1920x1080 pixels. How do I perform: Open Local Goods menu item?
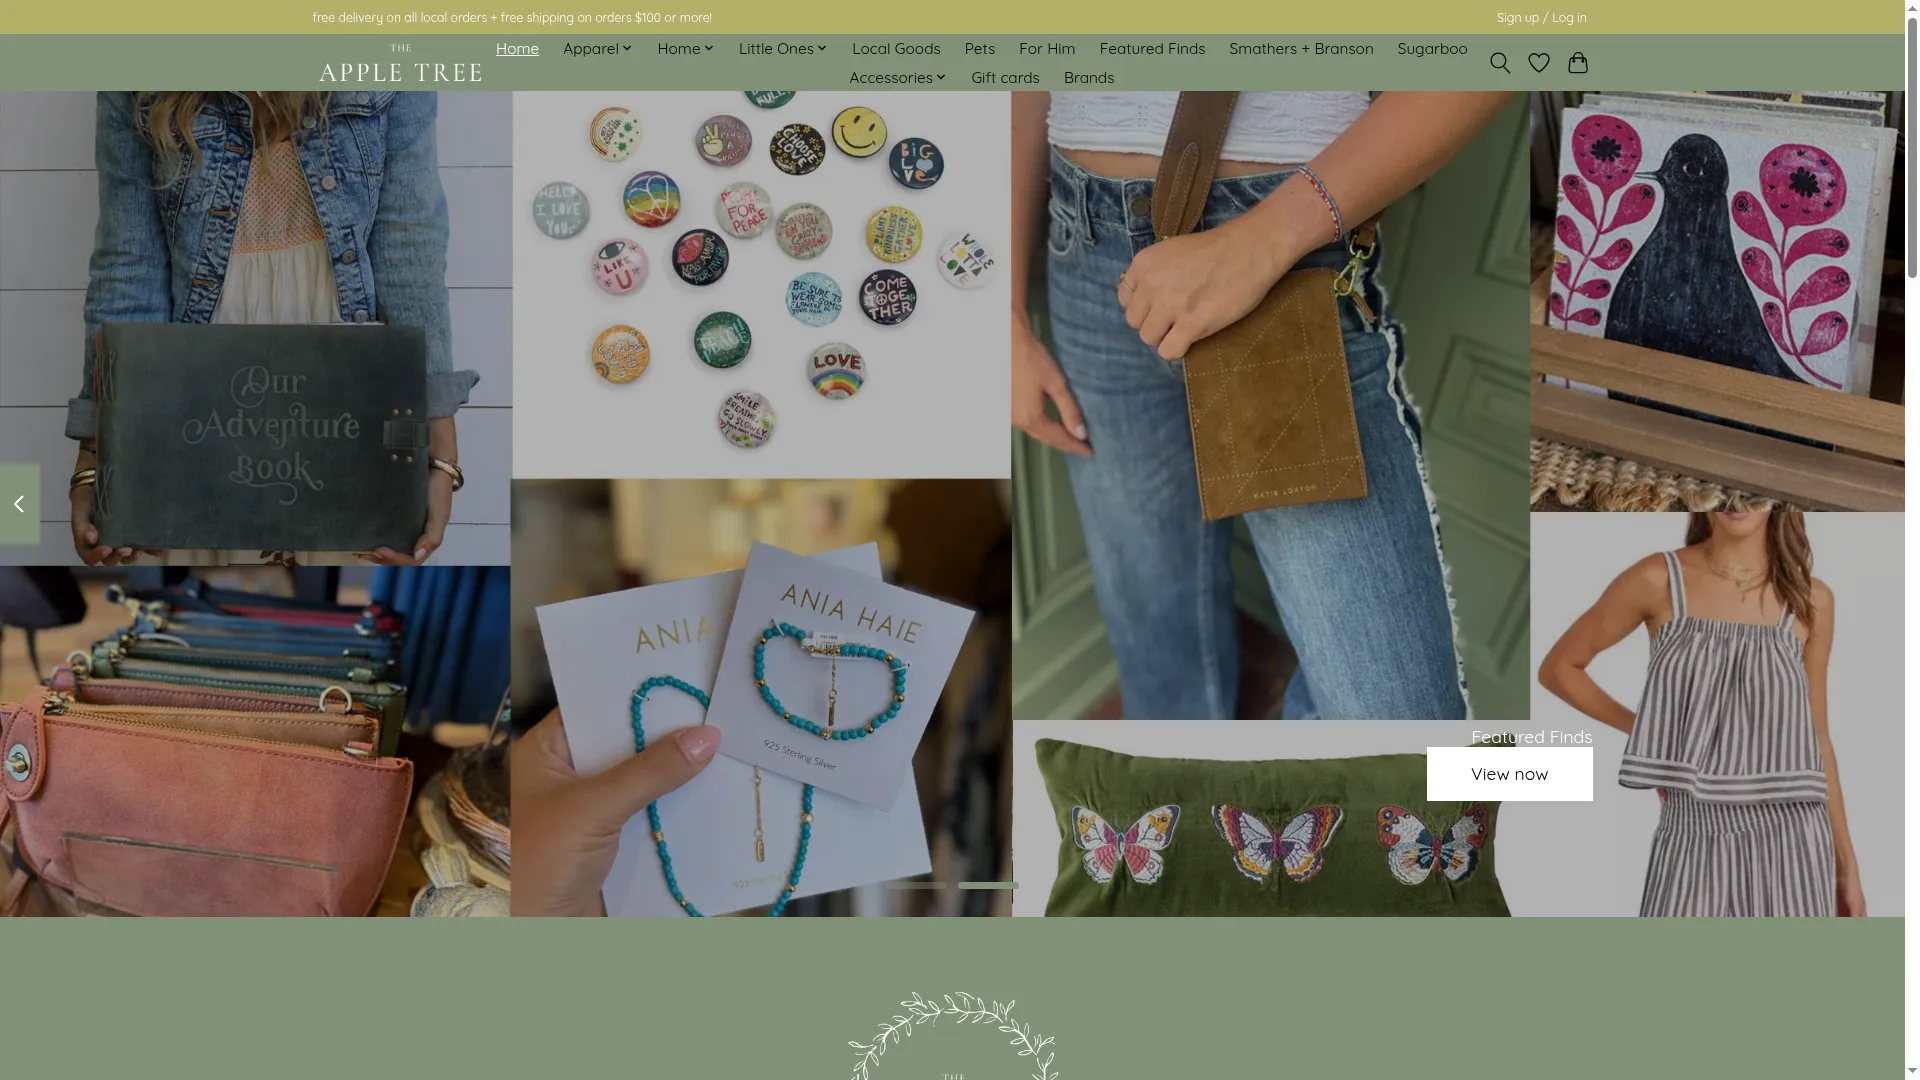click(896, 48)
